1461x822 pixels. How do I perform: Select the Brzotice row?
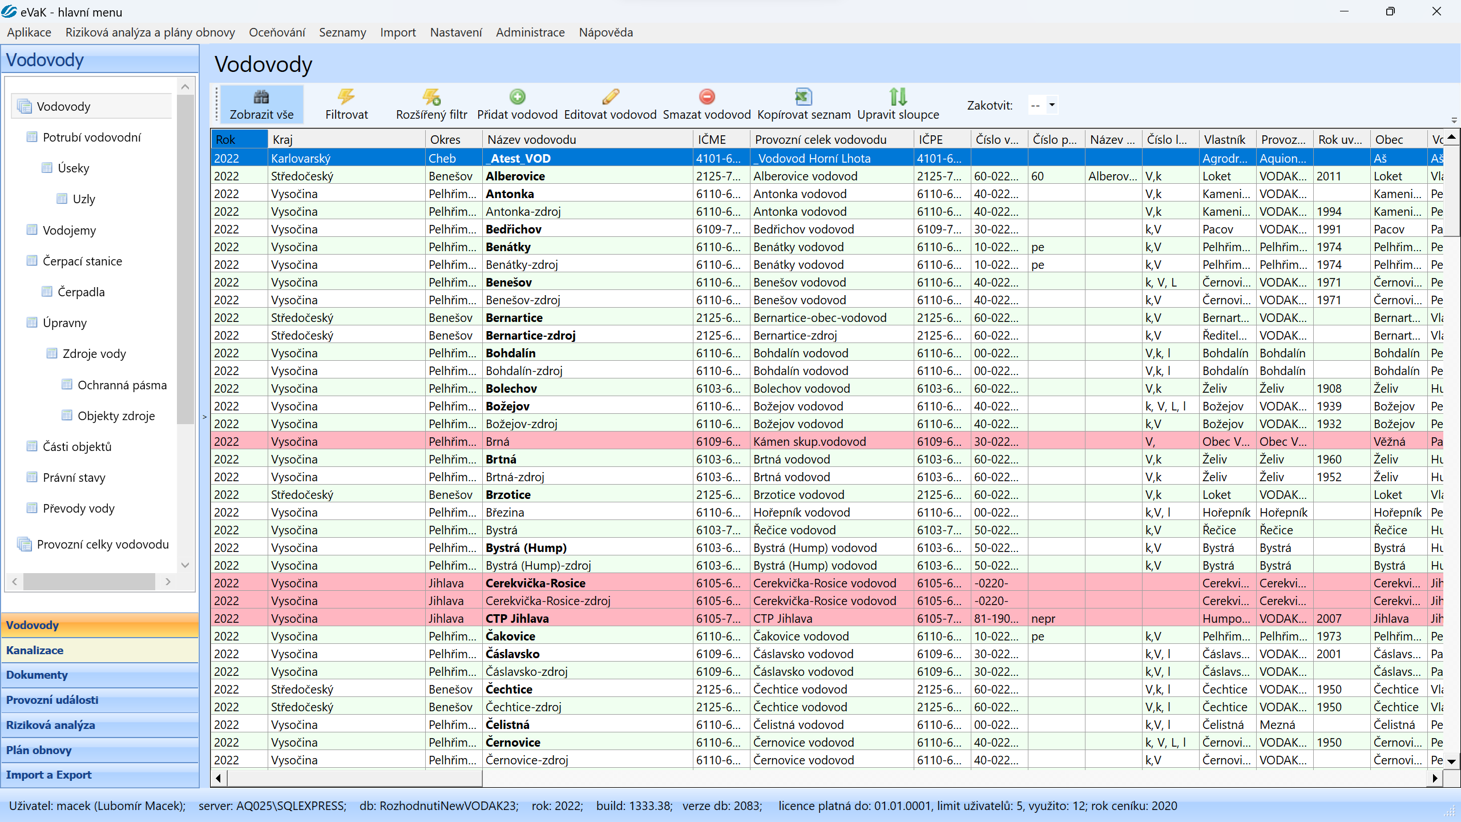(827, 495)
